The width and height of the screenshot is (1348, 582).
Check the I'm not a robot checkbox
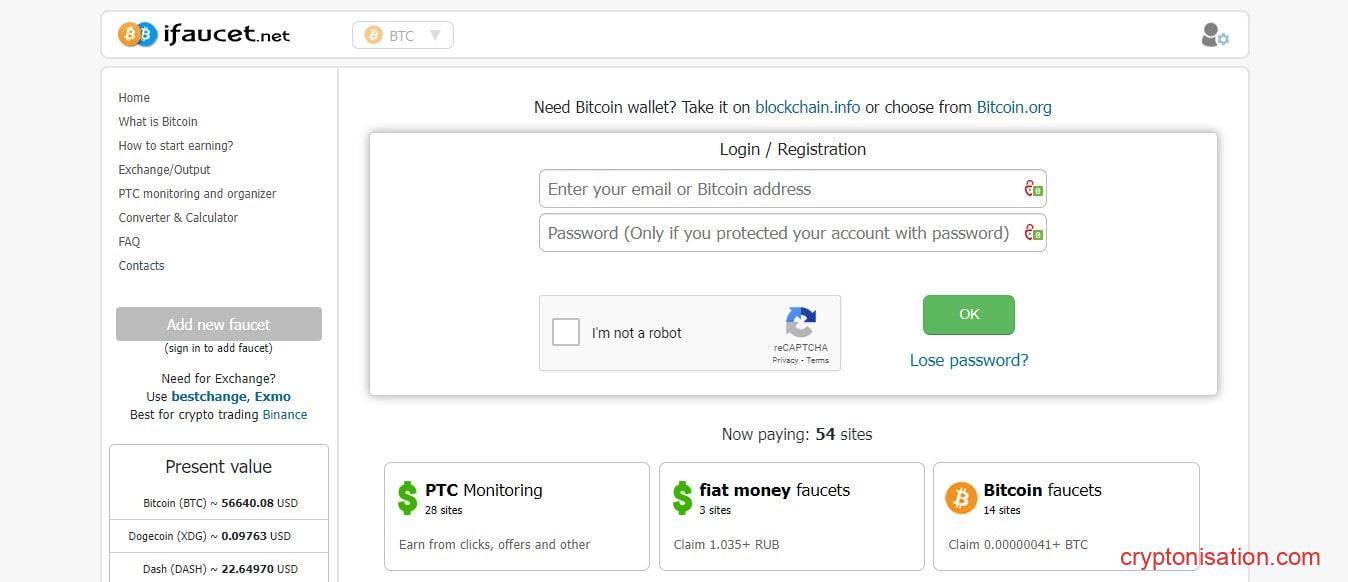[566, 332]
